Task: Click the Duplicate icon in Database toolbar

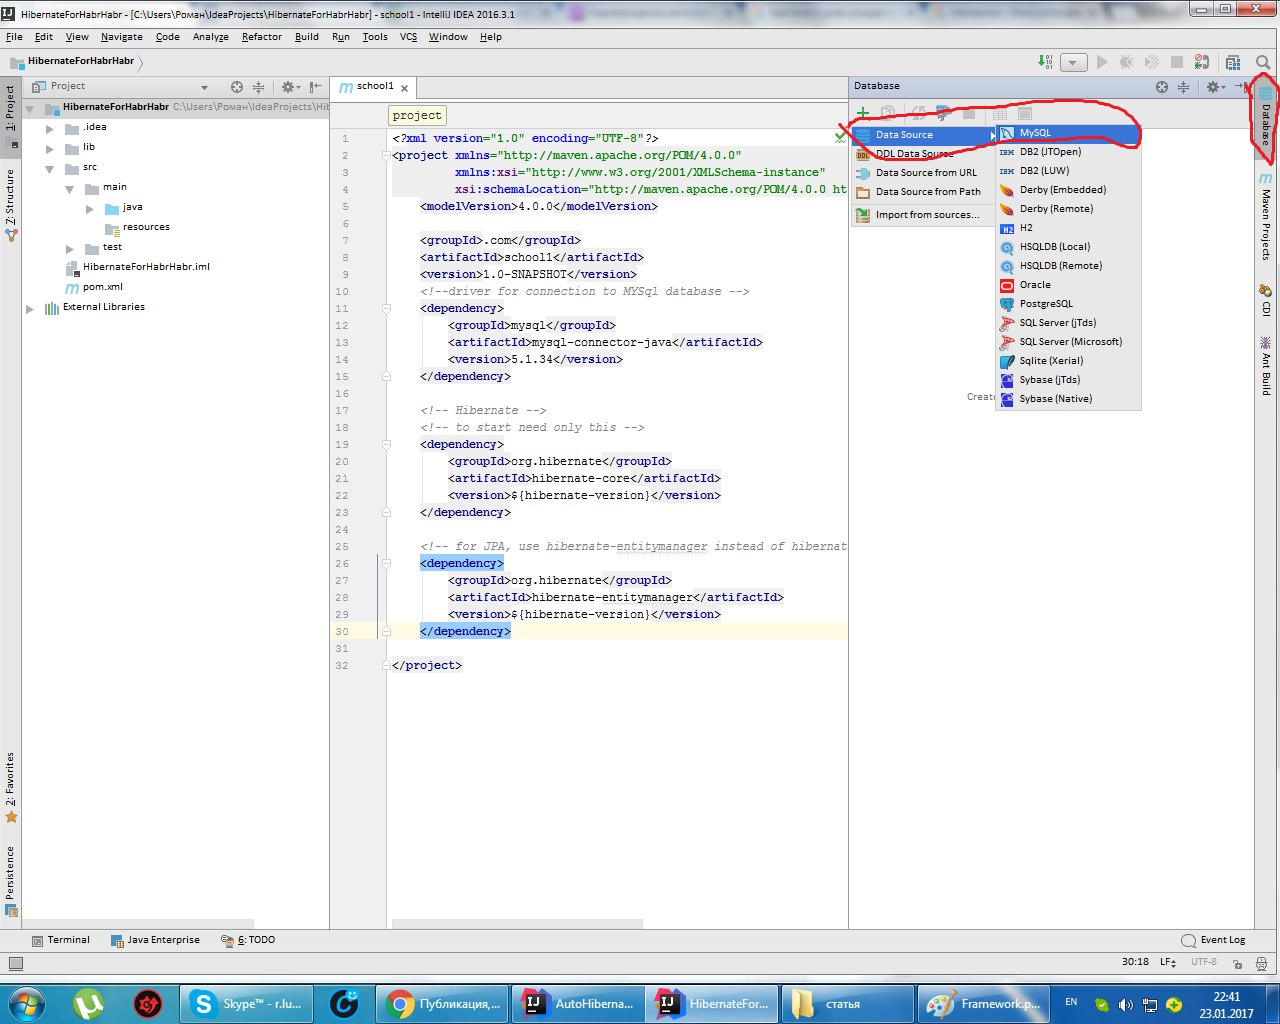Action: 887,112
